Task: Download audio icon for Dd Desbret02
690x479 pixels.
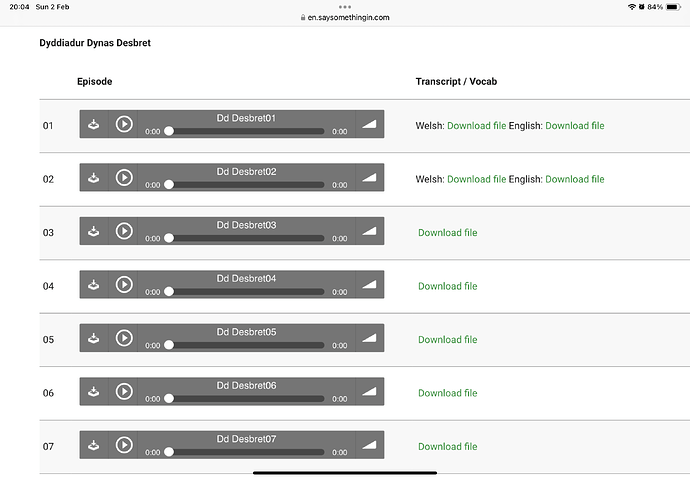Action: (93, 178)
